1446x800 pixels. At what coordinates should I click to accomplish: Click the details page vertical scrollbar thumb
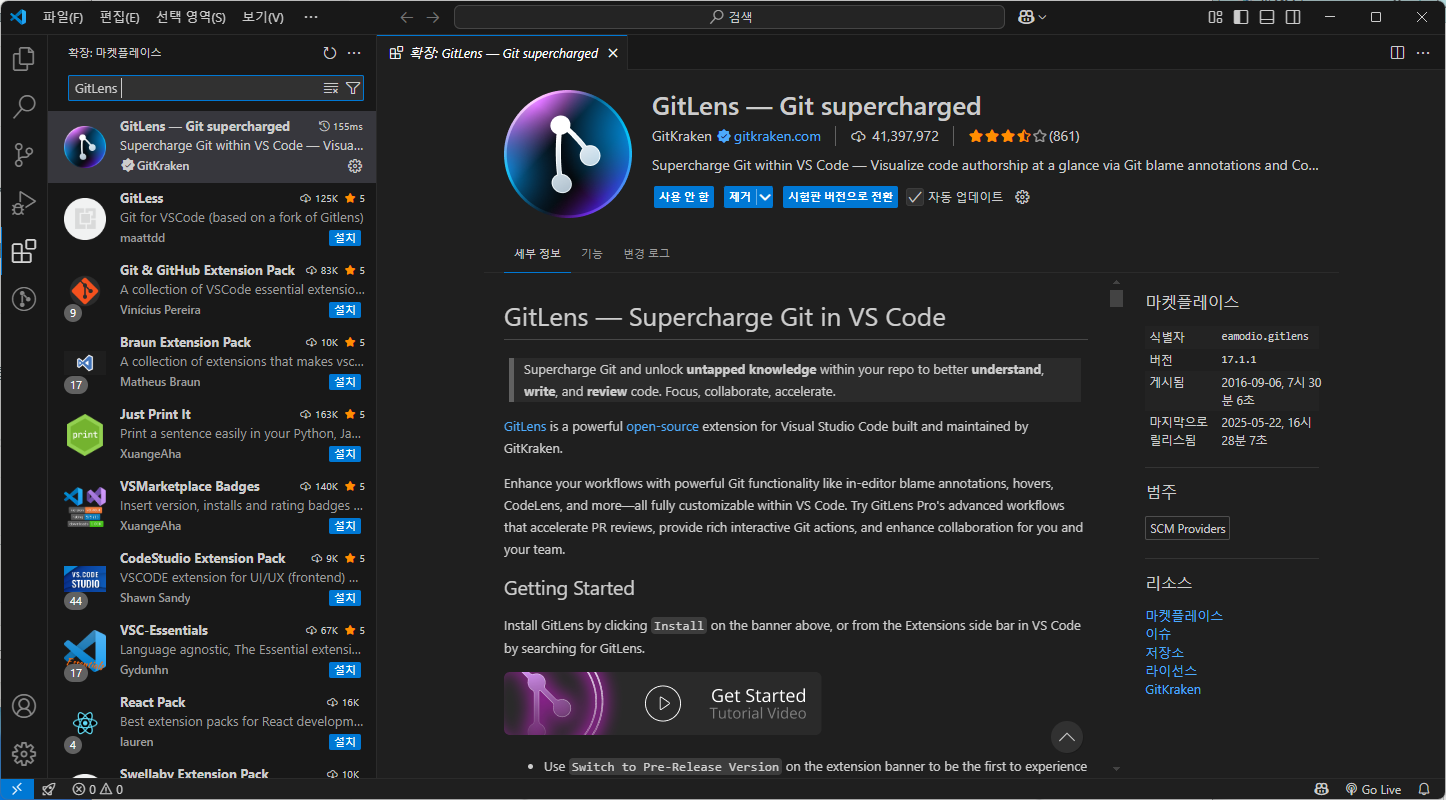[x=1116, y=298]
